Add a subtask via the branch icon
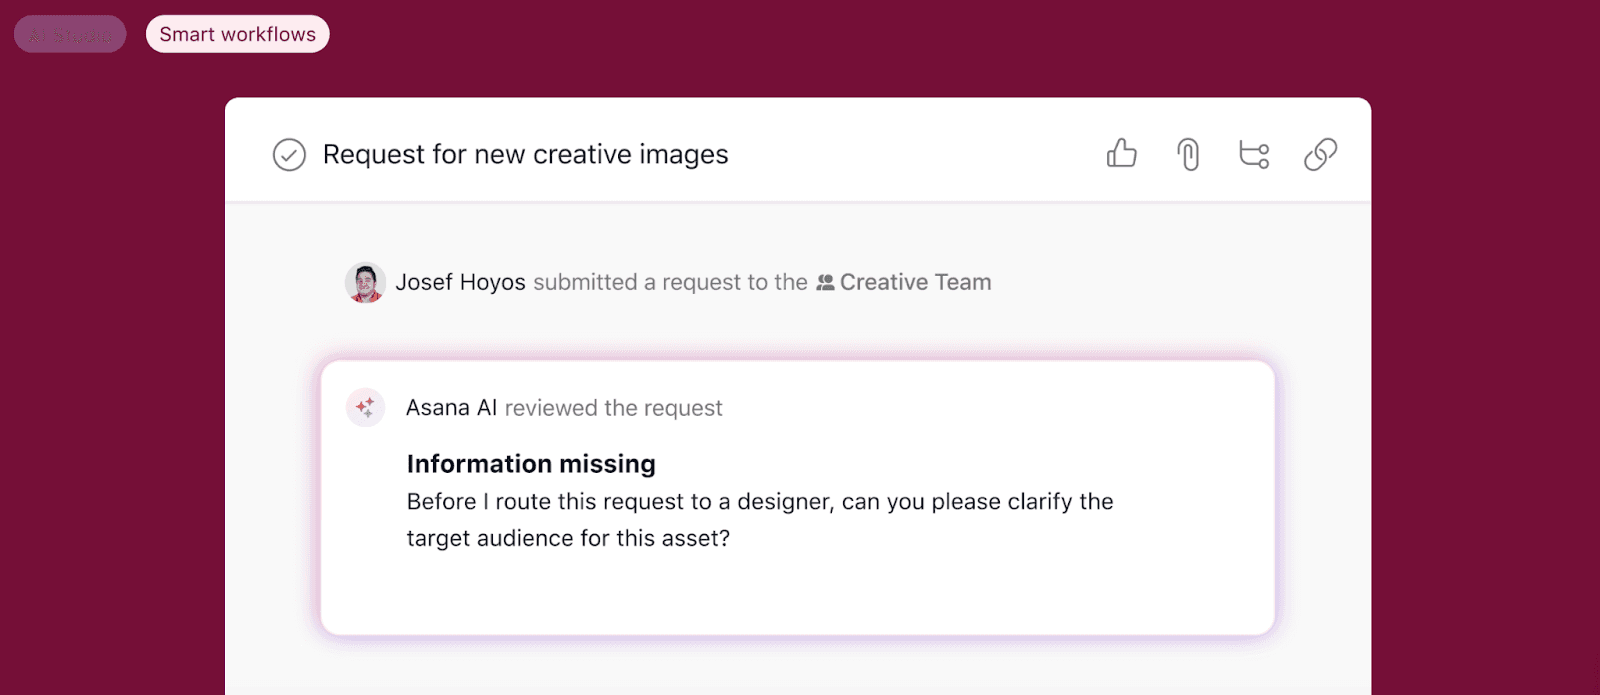 (x=1254, y=154)
